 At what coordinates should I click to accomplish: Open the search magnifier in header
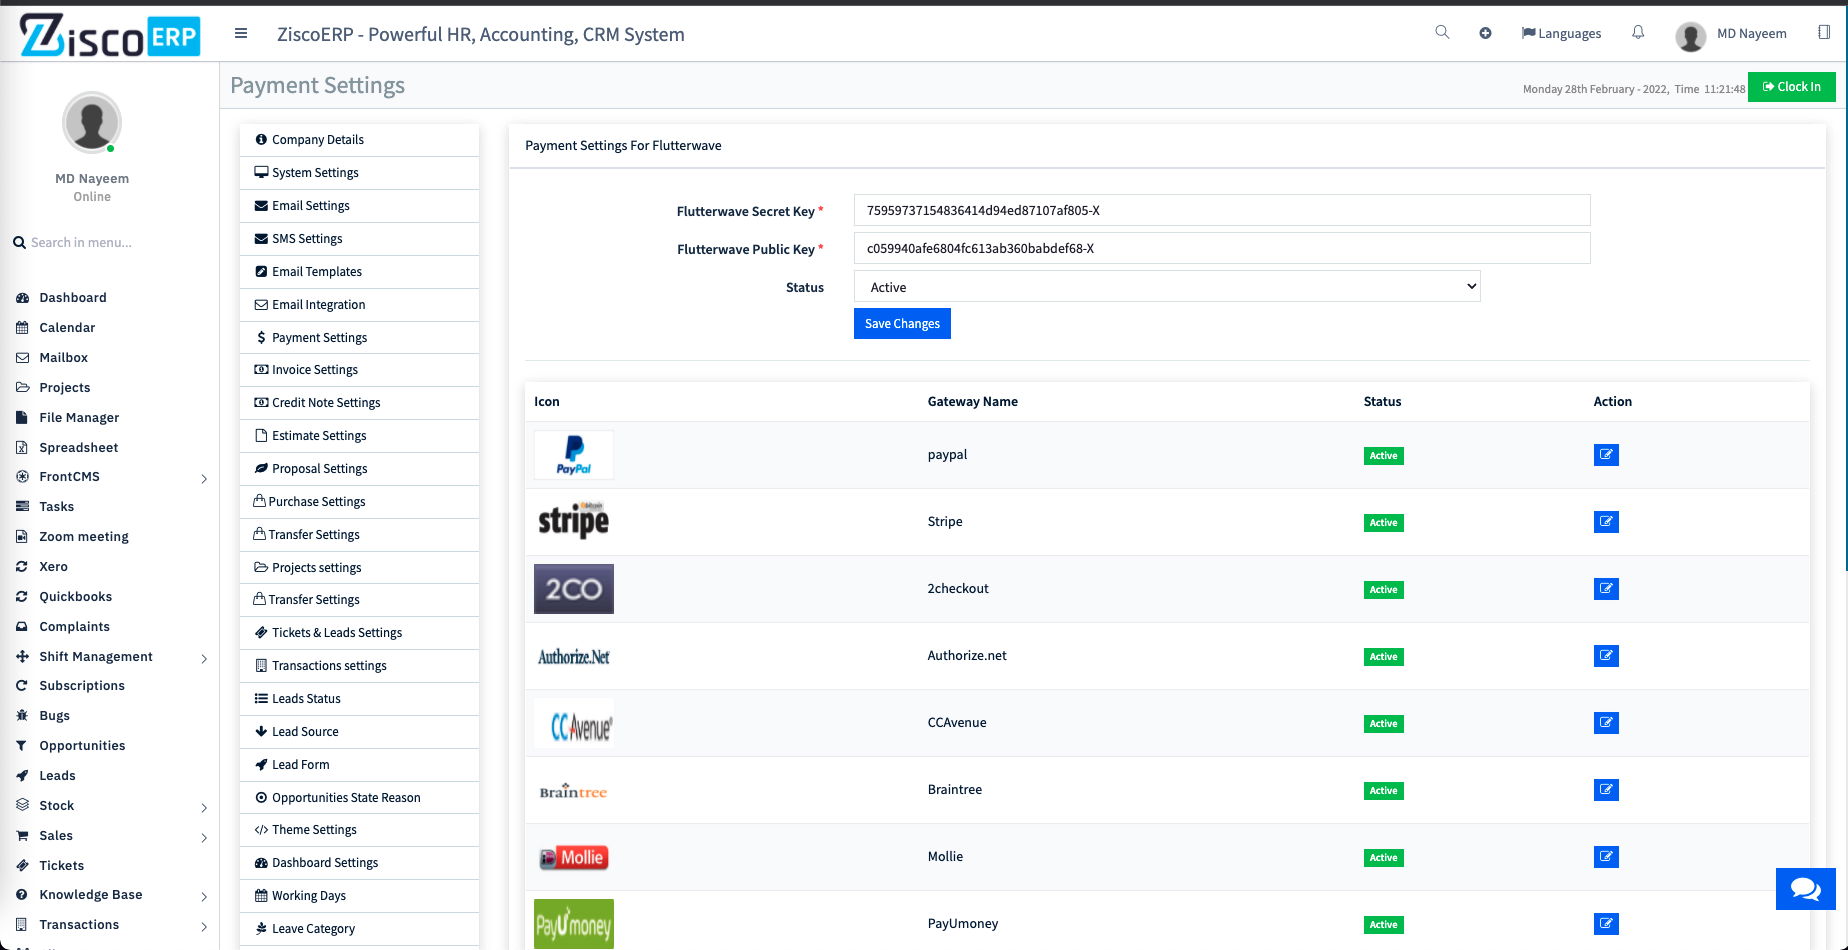(x=1442, y=32)
